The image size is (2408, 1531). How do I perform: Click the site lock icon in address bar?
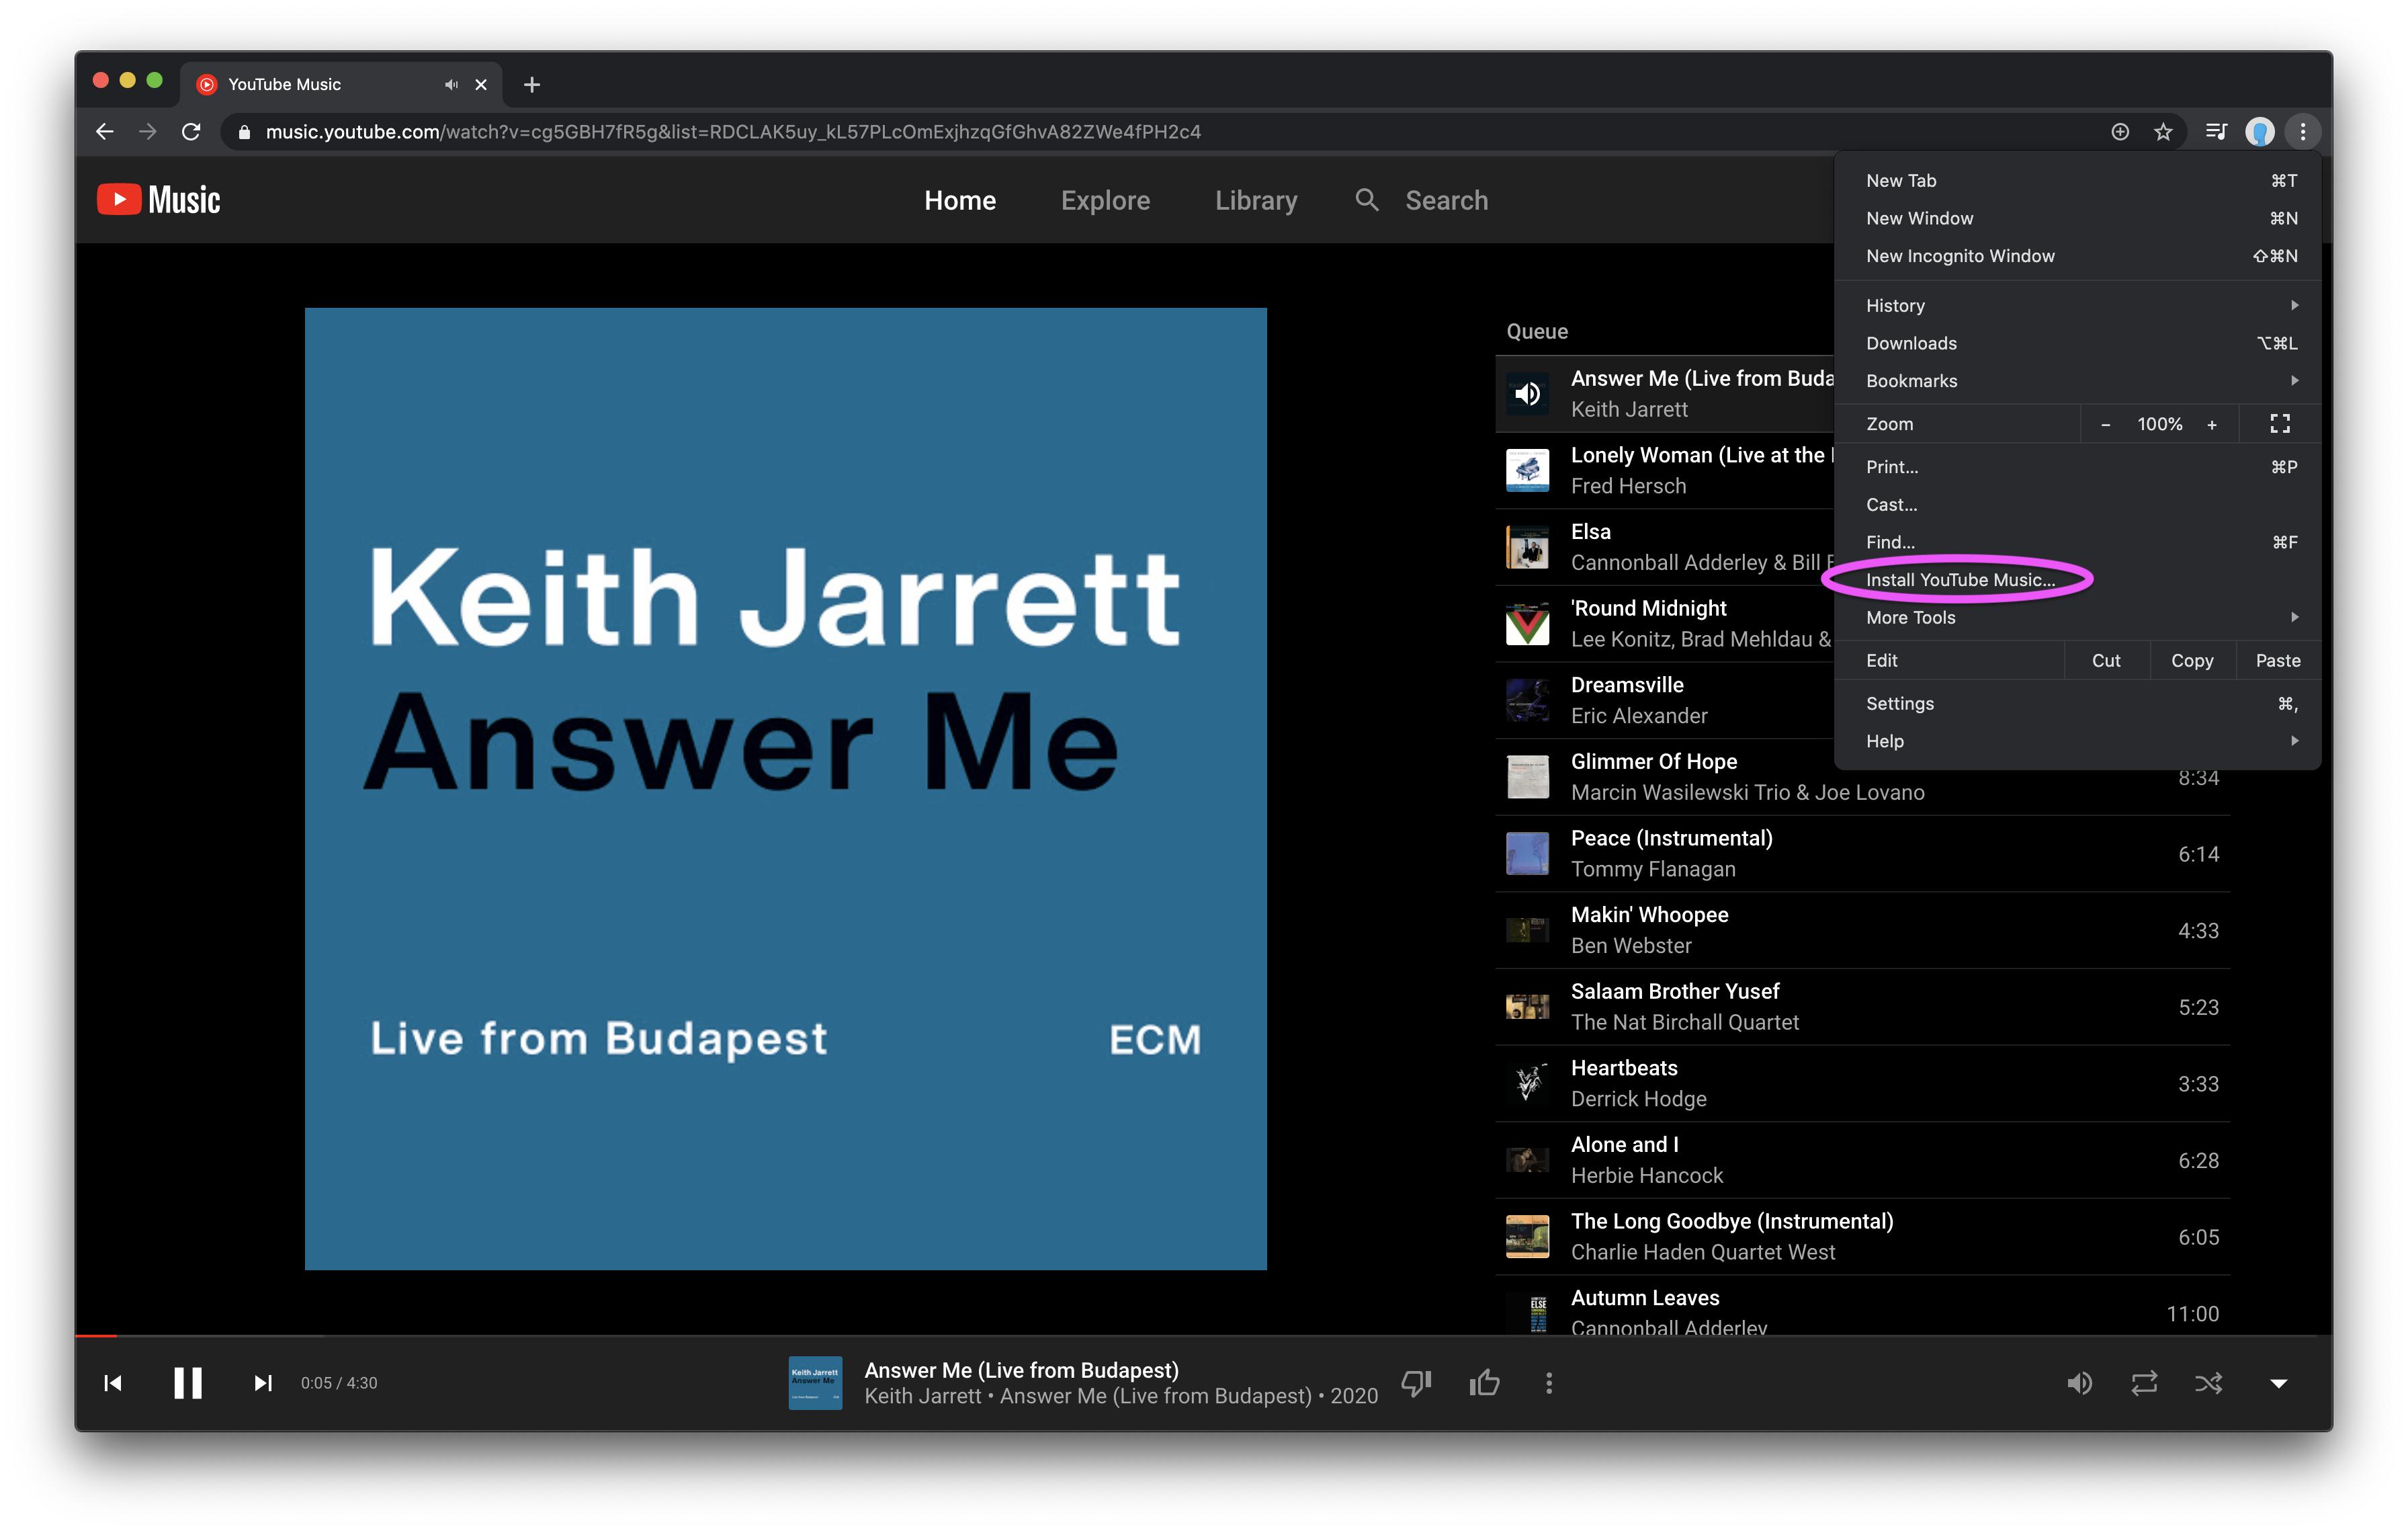pos(244,132)
